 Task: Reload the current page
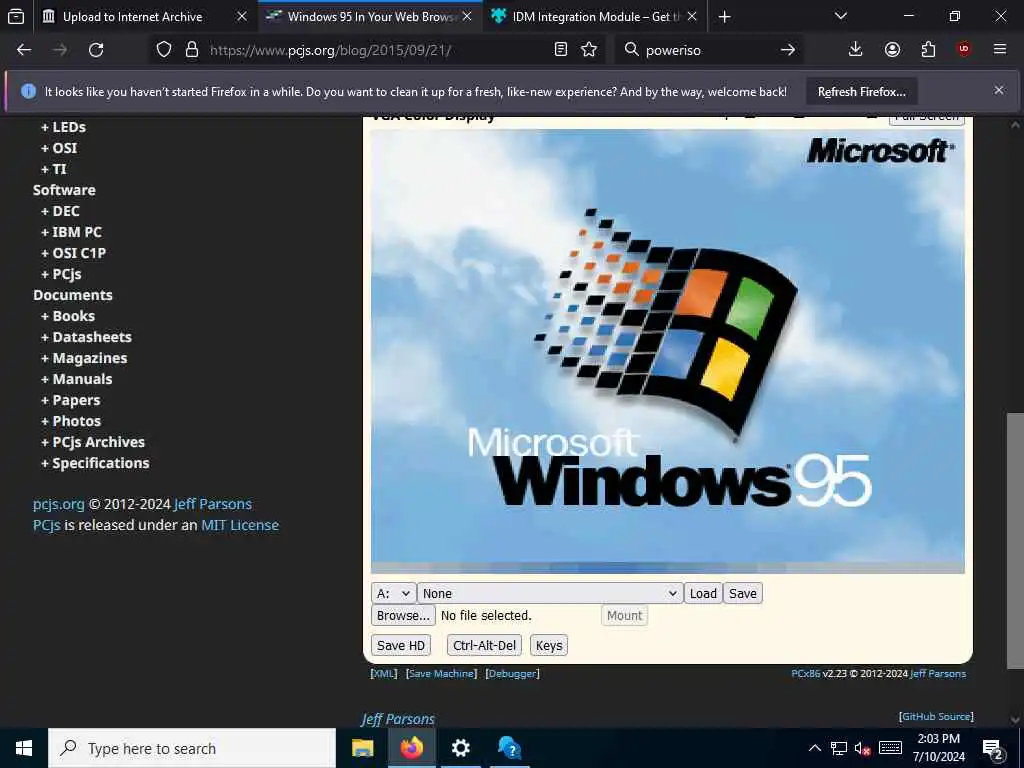tap(96, 50)
